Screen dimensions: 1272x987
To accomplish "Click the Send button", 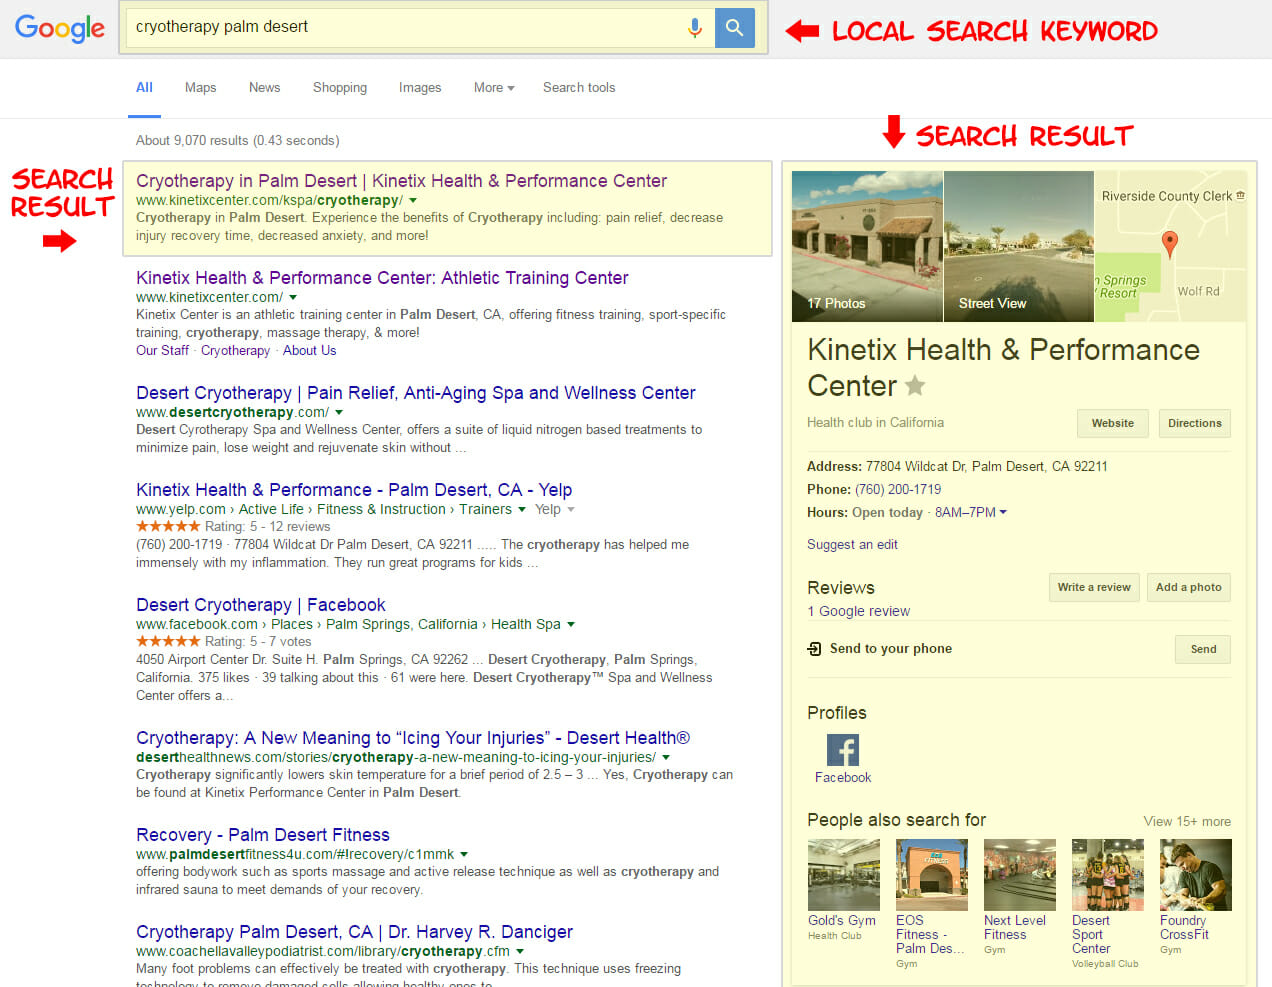I will point(1203,649).
